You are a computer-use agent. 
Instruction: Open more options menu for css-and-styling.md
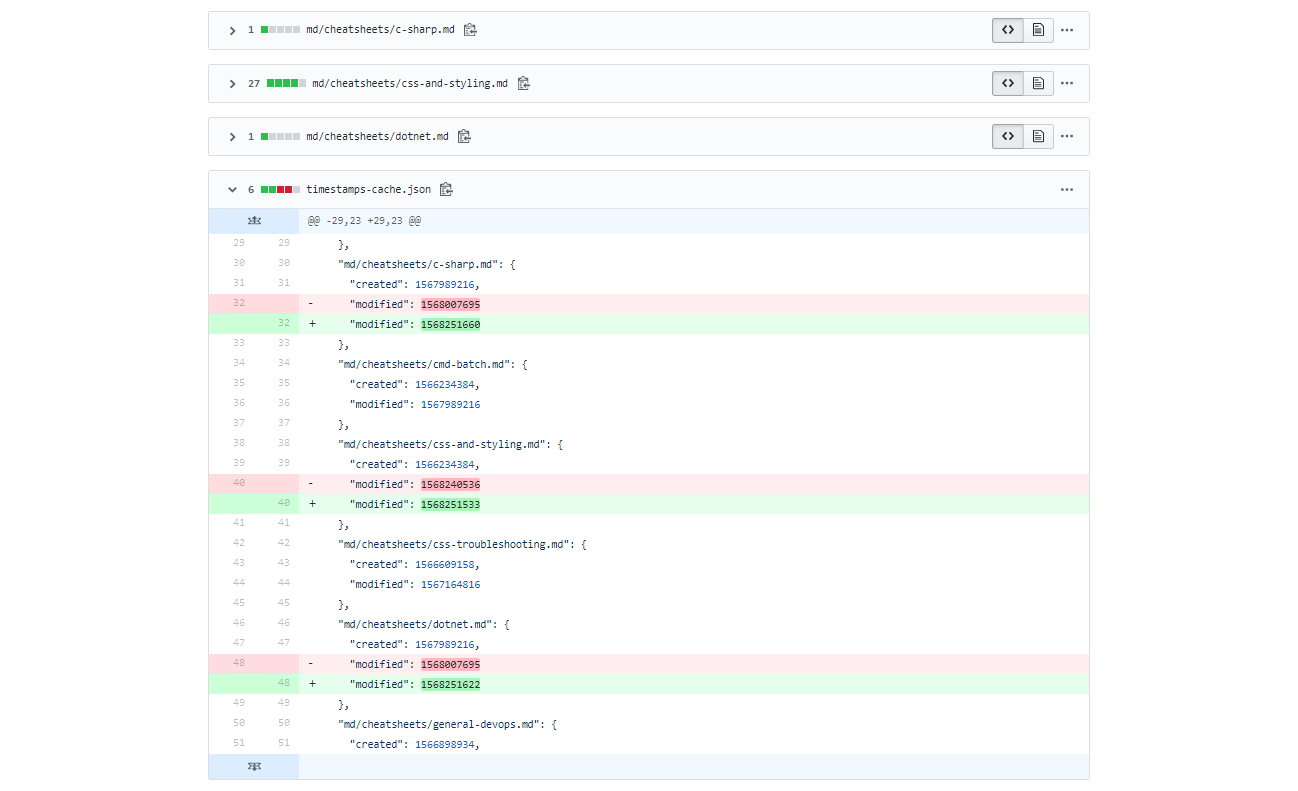click(1067, 83)
